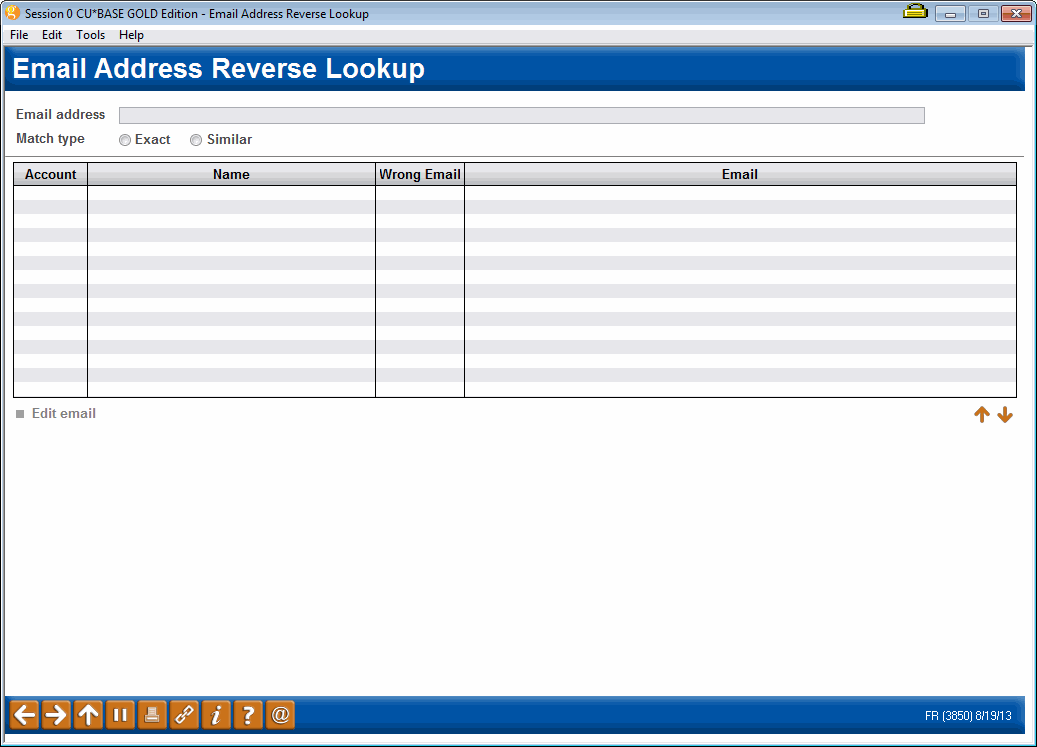Open the File menu
Viewport: 1037px width, 747px height.
(x=18, y=34)
